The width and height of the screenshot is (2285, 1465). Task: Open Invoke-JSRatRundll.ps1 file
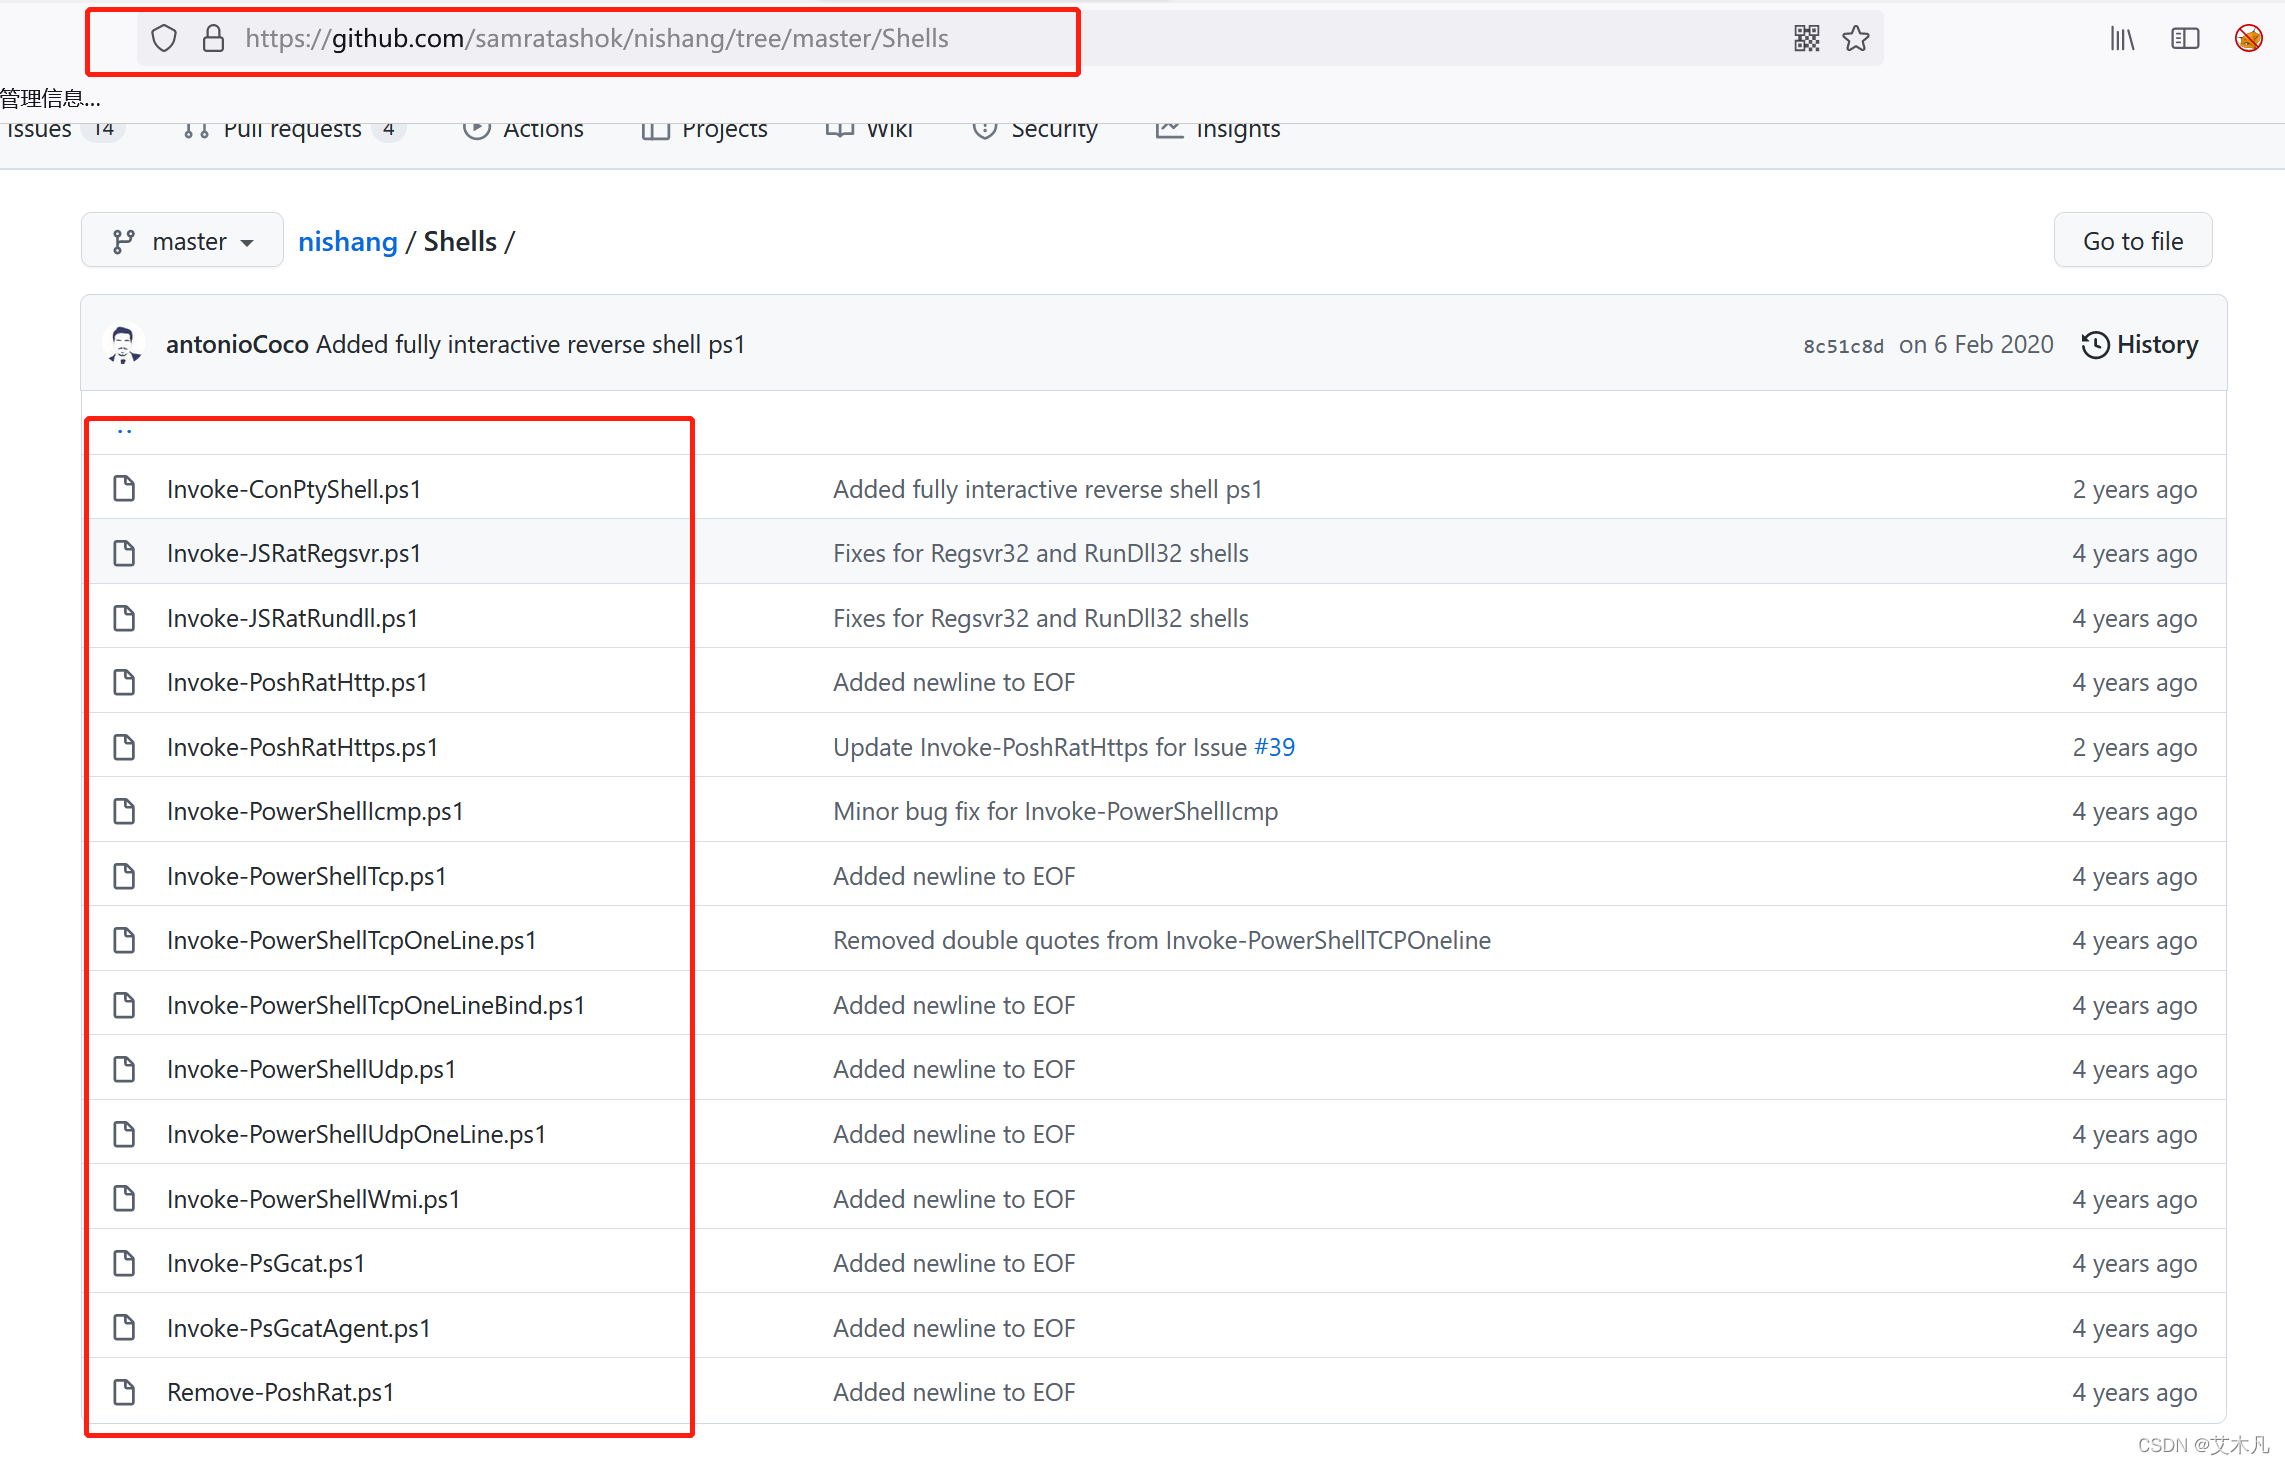pyautogui.click(x=292, y=618)
